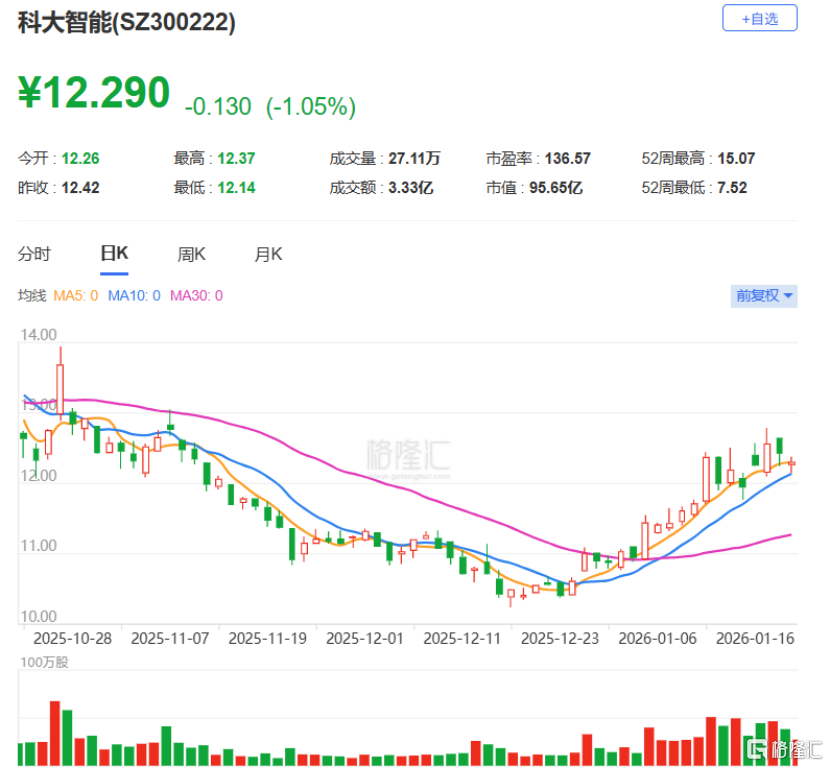
Task: Click the 均线 moving averages indicator label
Action: [x=34, y=297]
